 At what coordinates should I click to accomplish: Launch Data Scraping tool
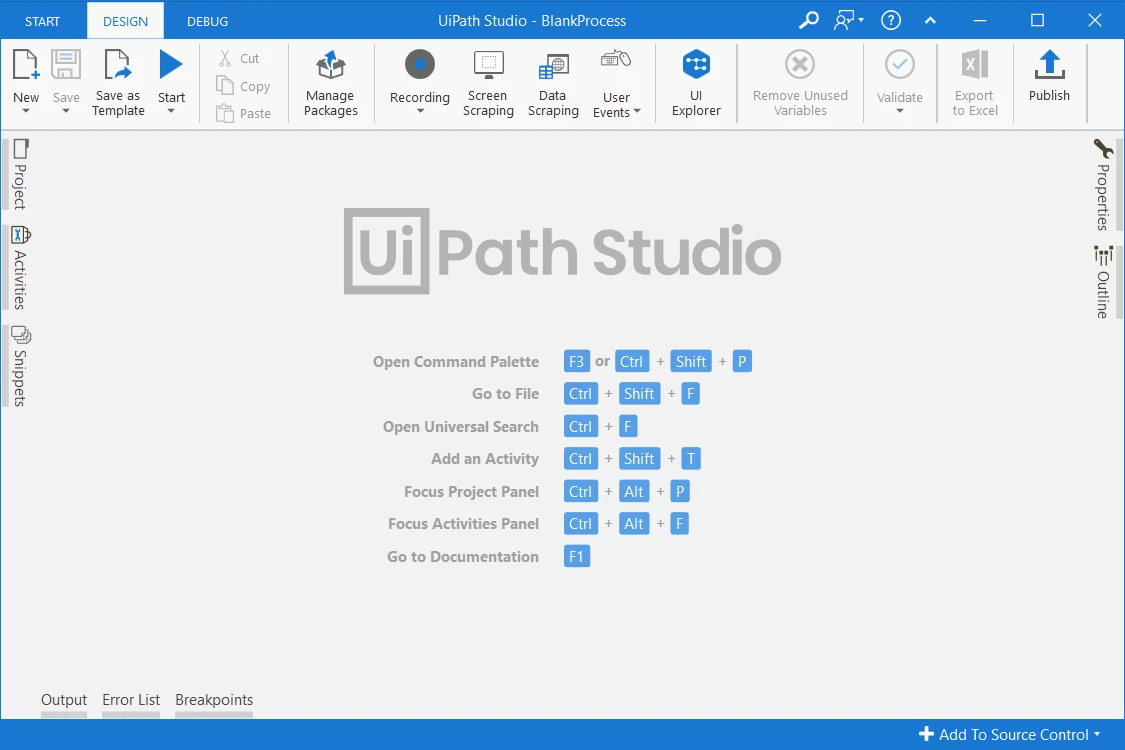tap(553, 83)
